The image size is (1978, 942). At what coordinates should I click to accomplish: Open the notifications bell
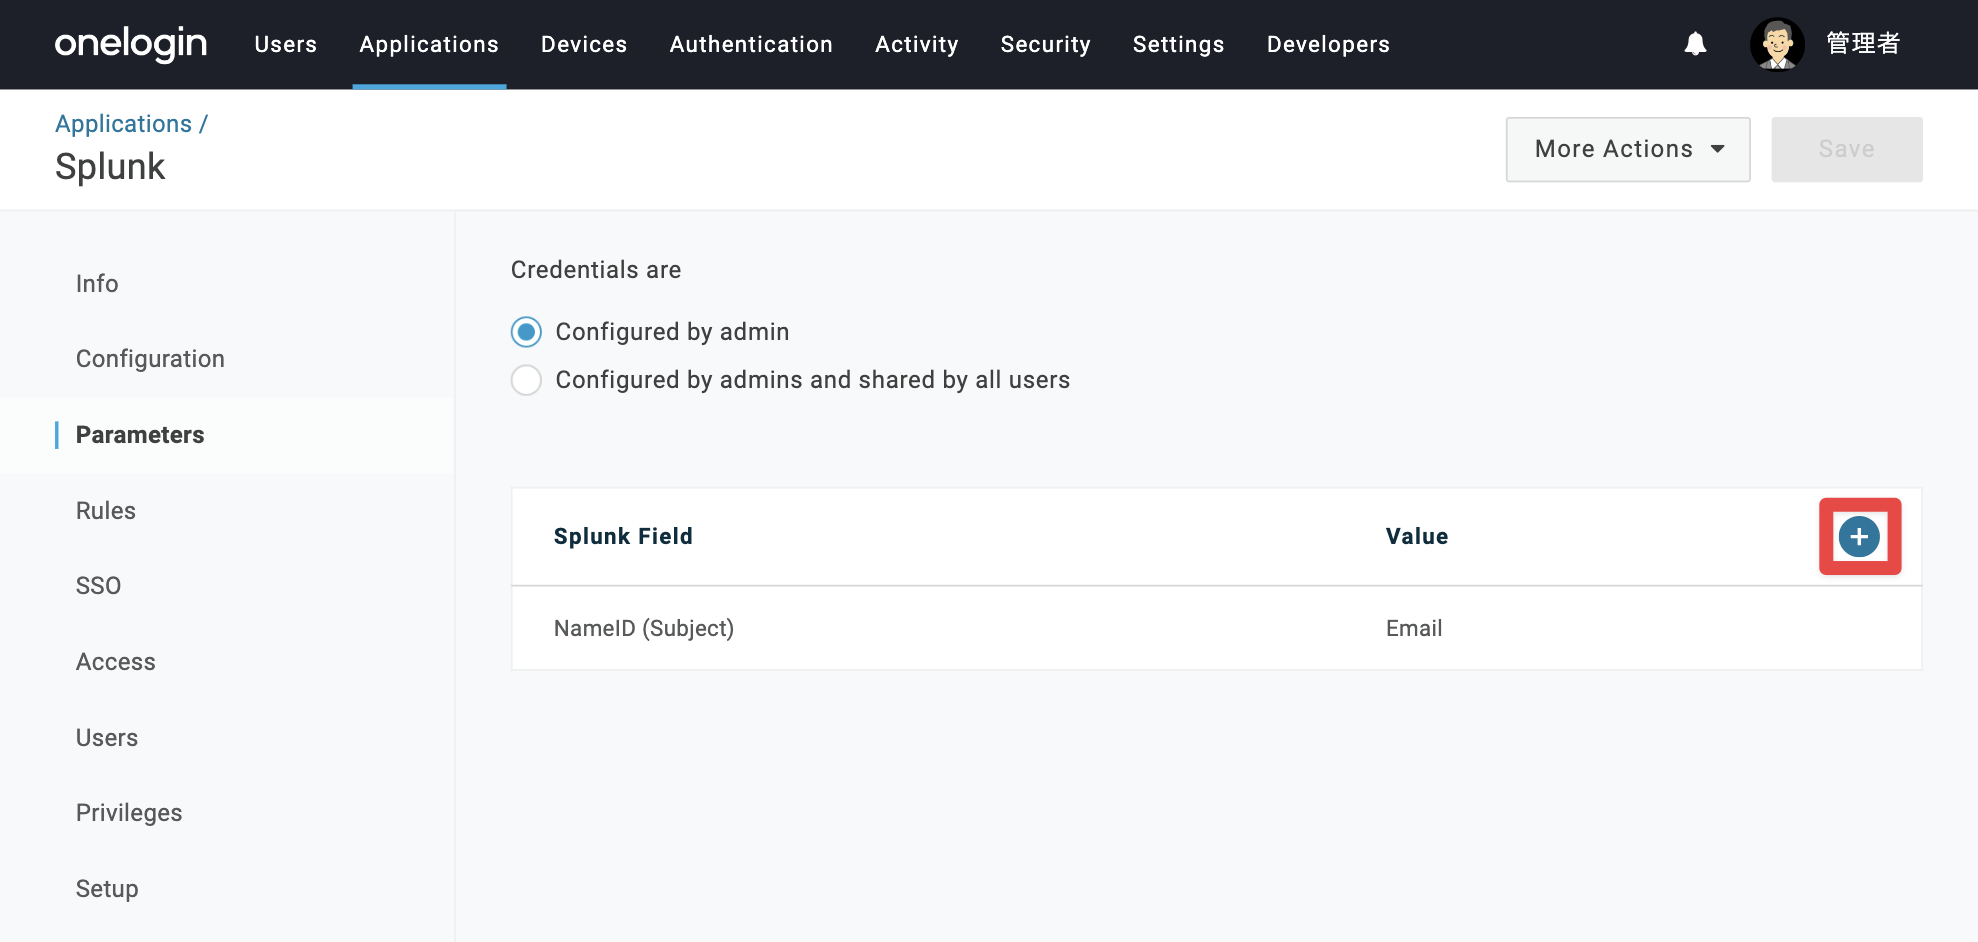(x=1695, y=44)
